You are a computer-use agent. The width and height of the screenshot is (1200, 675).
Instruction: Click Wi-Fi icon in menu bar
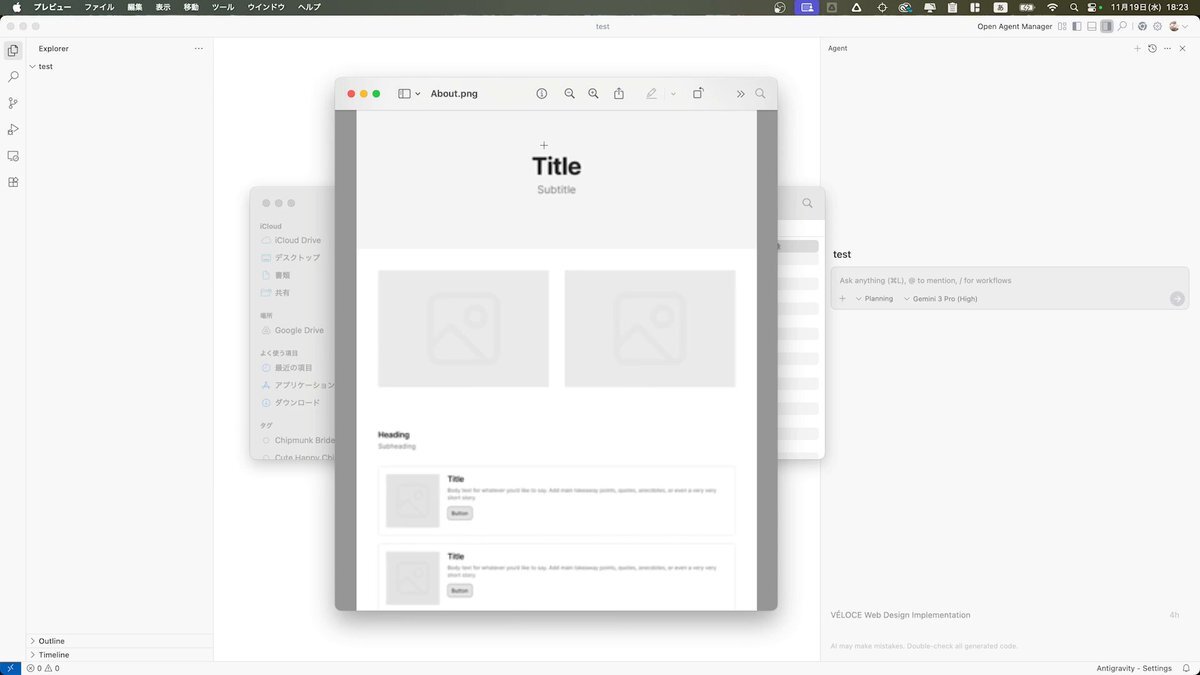coord(1051,7)
